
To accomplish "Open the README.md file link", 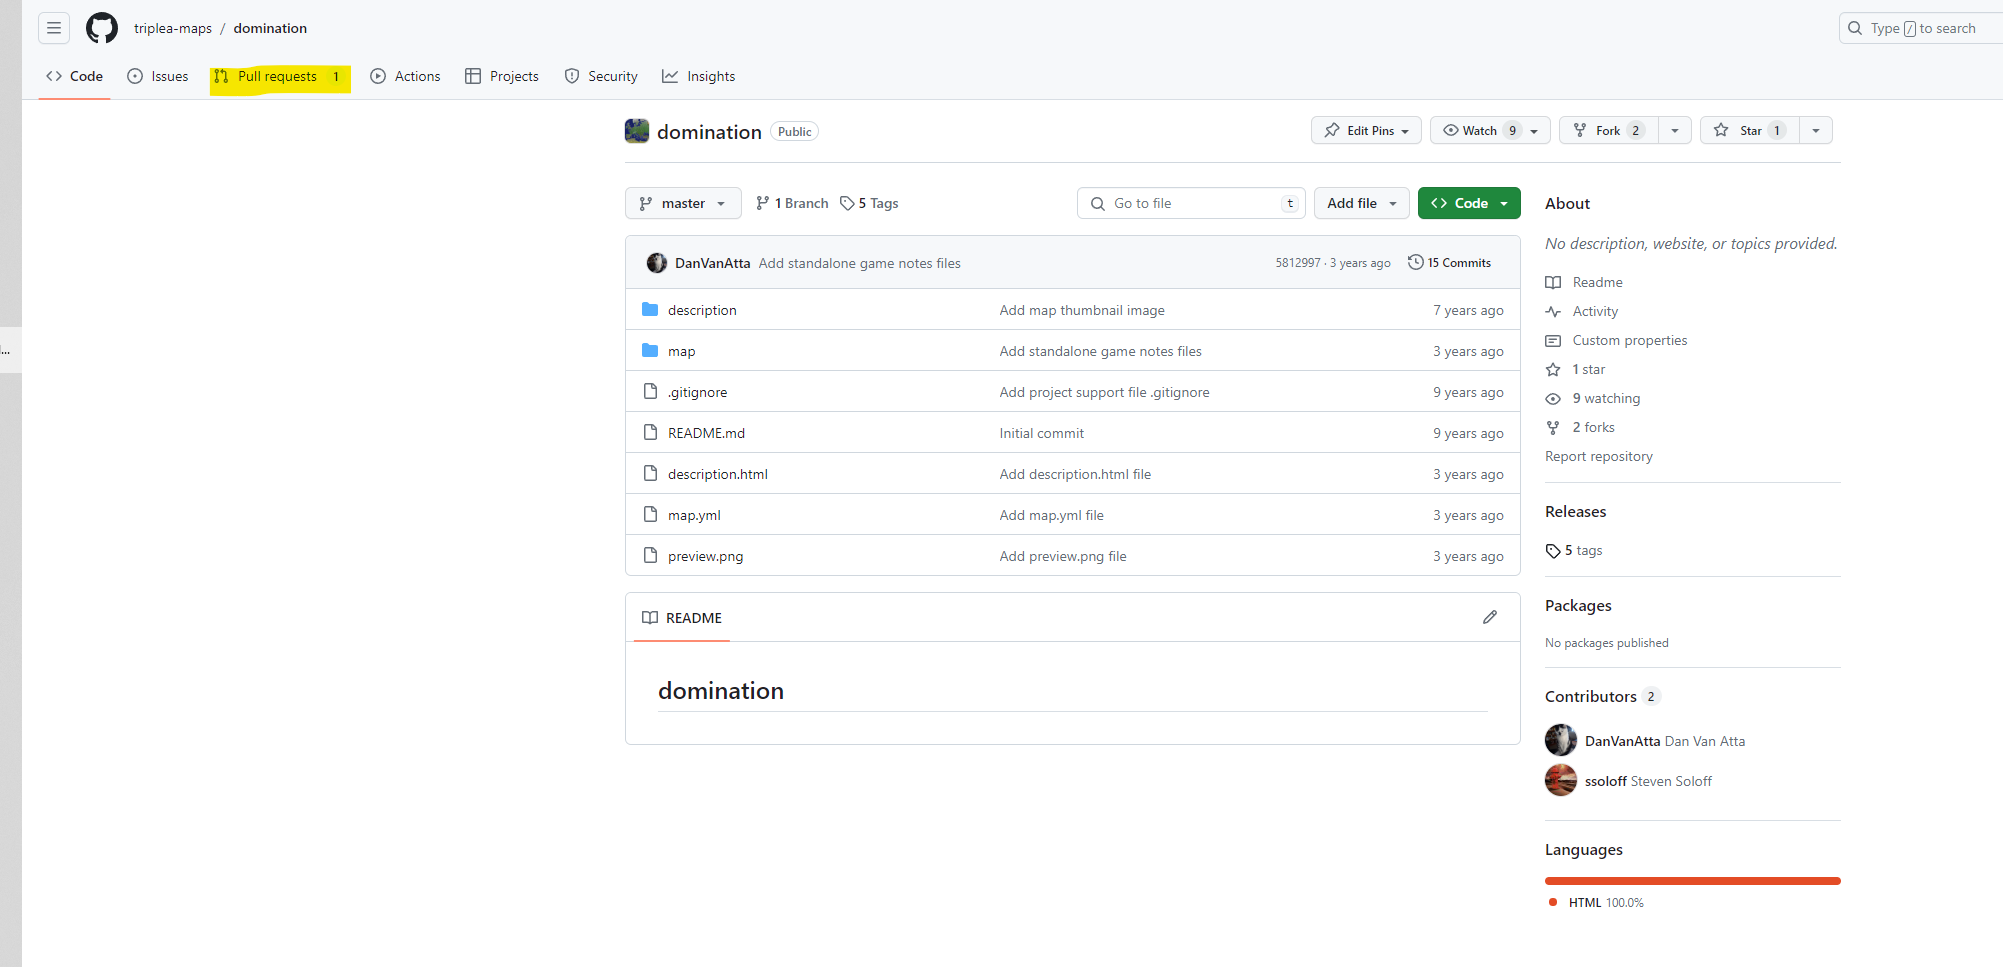I will point(706,433).
